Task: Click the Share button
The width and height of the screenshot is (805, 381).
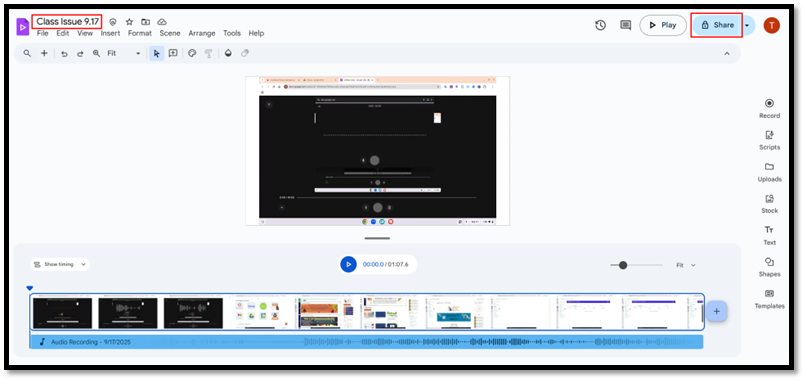Action: [717, 25]
